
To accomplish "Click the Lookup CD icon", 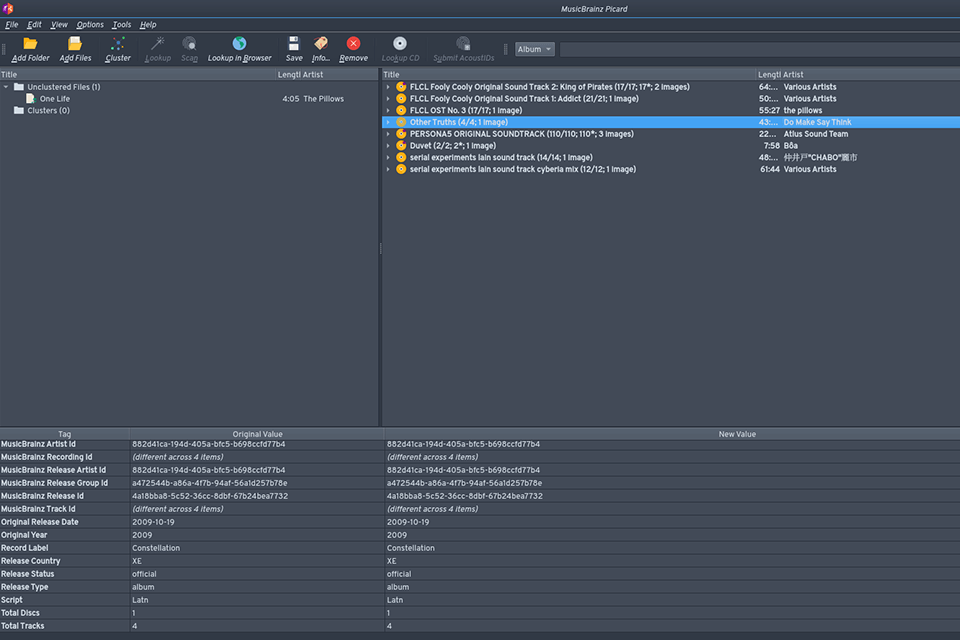I will click(x=399, y=44).
